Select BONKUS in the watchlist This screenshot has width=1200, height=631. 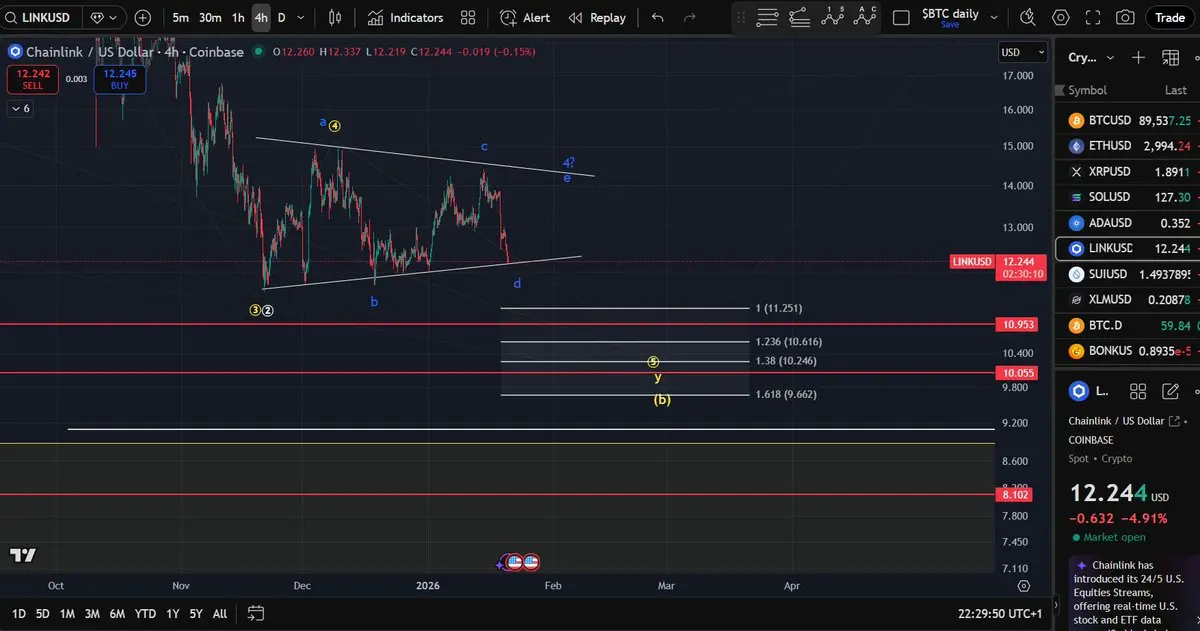tap(1128, 351)
